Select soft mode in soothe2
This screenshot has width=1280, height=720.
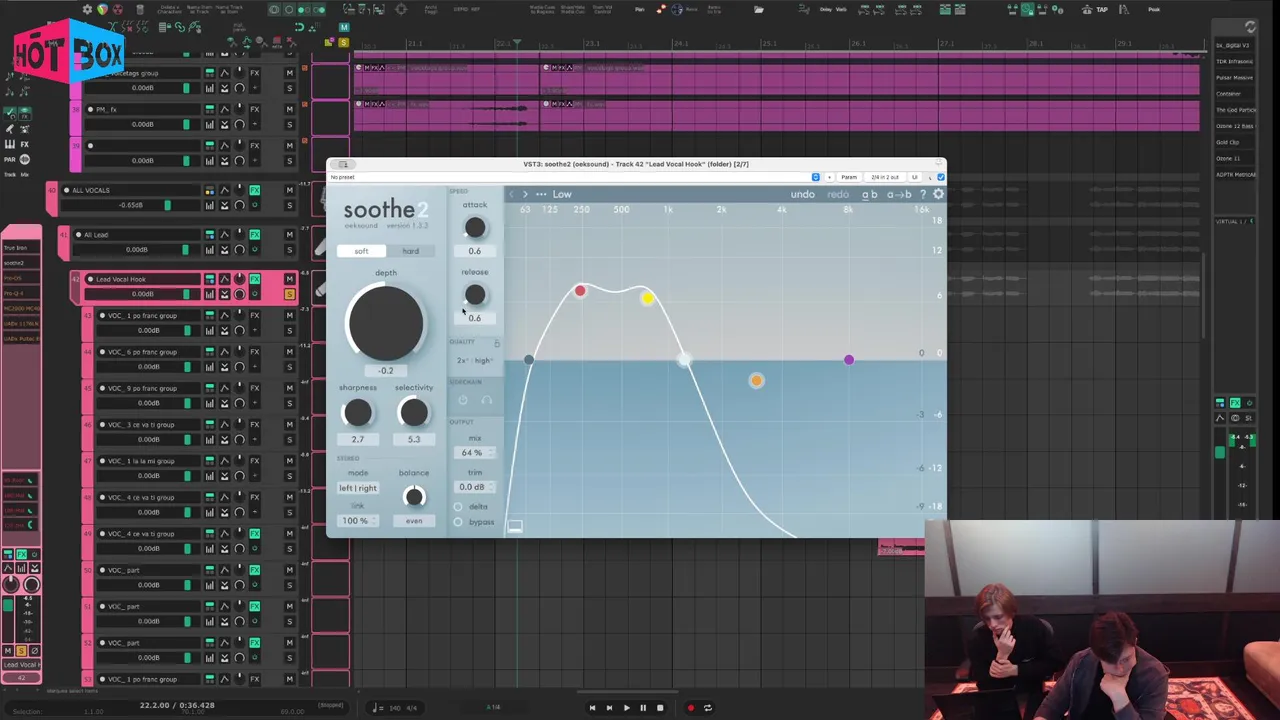click(x=361, y=251)
